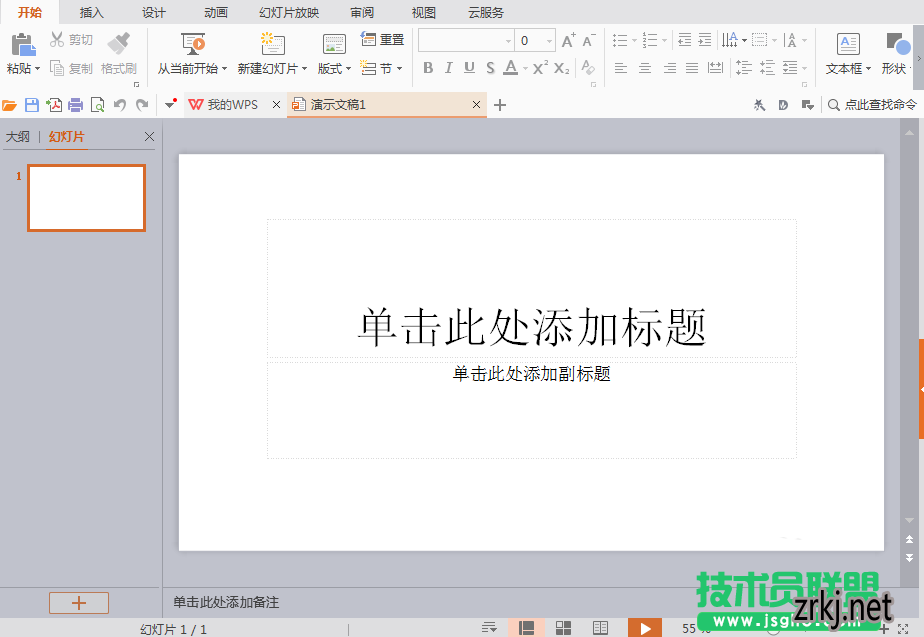Start slideshow from current slide icon
The width and height of the screenshot is (924, 637).
click(193, 44)
